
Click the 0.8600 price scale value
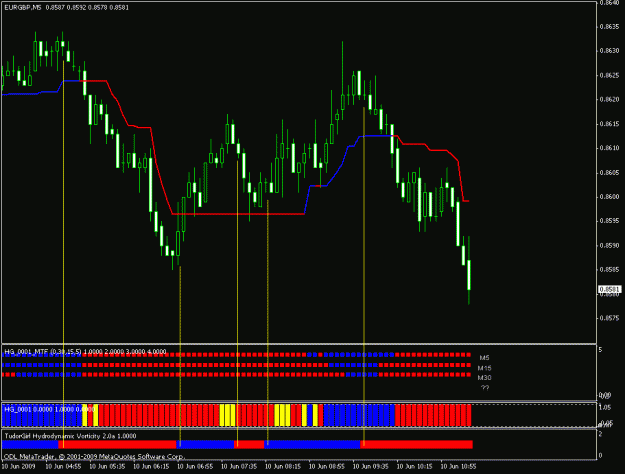point(610,197)
